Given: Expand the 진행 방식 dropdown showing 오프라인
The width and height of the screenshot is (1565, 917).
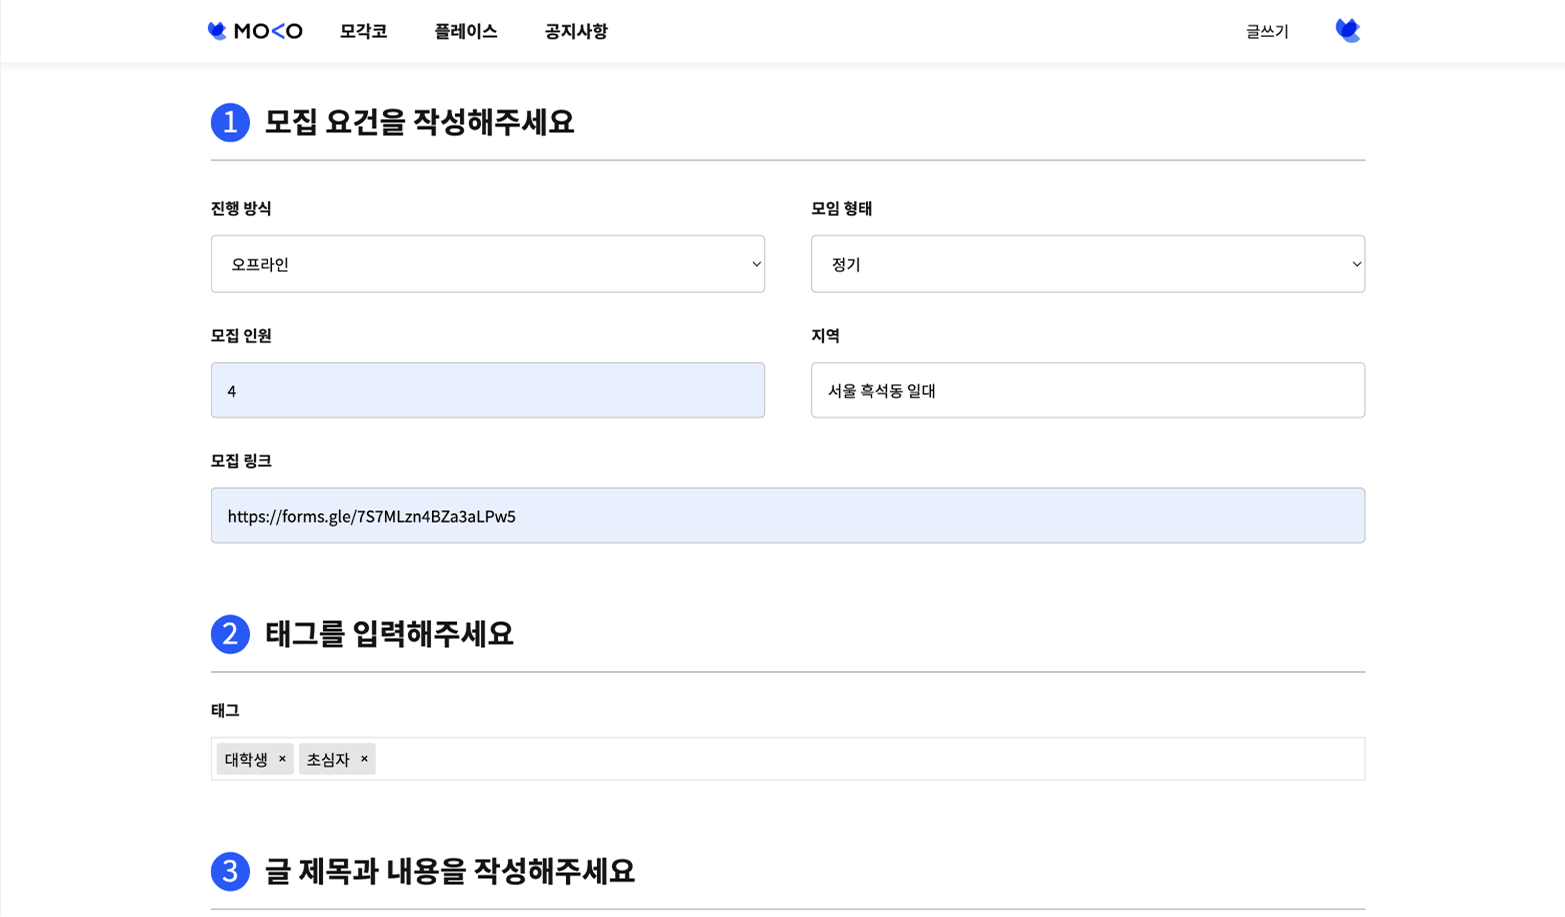Looking at the screenshot, I should (x=487, y=264).
